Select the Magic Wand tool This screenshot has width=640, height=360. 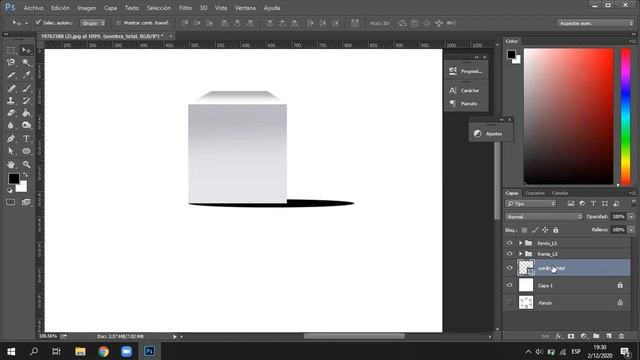(x=27, y=62)
